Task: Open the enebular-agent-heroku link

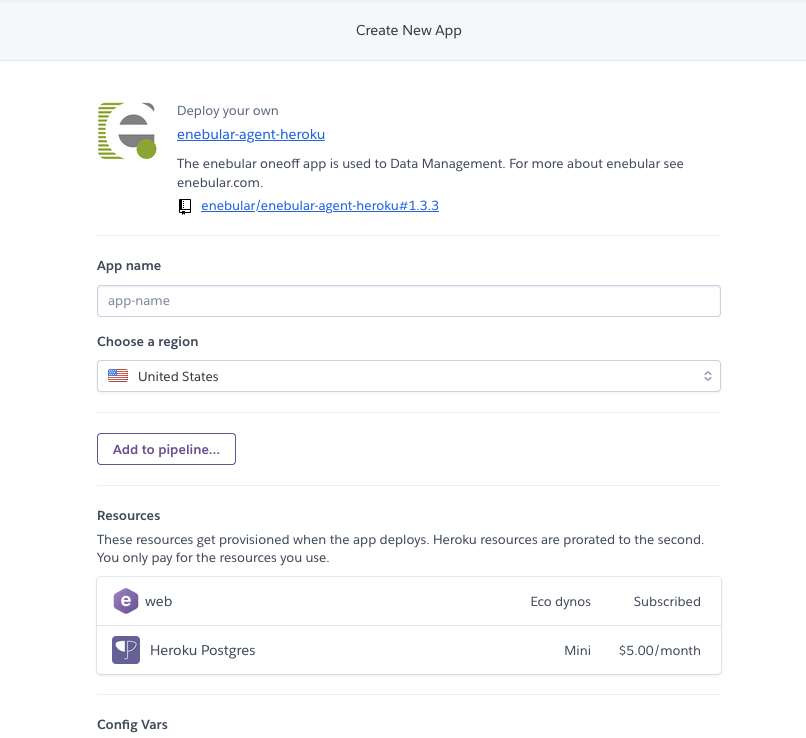Action: pos(251,134)
